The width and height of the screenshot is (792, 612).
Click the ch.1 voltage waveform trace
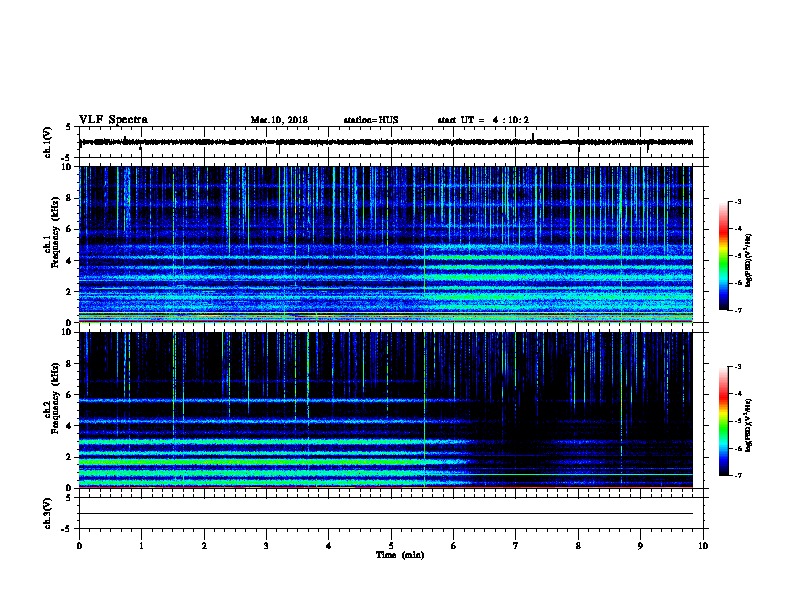pyautogui.click(x=386, y=142)
